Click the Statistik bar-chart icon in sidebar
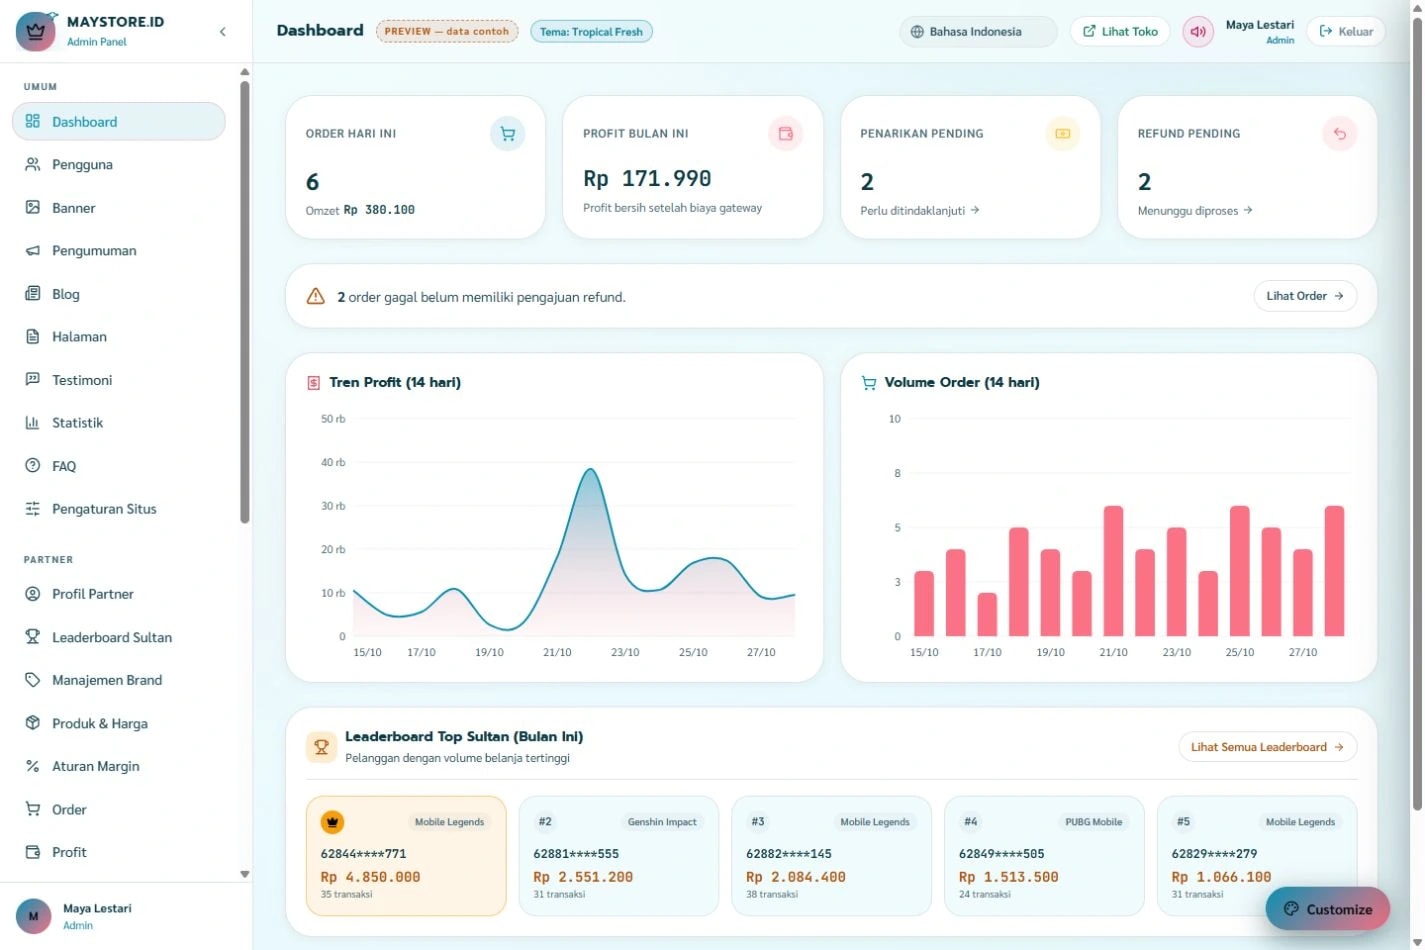The height and width of the screenshot is (950, 1425). (x=33, y=423)
